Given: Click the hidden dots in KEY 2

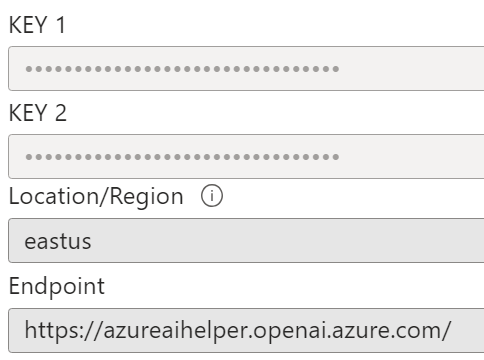Looking at the screenshot, I should (182, 157).
